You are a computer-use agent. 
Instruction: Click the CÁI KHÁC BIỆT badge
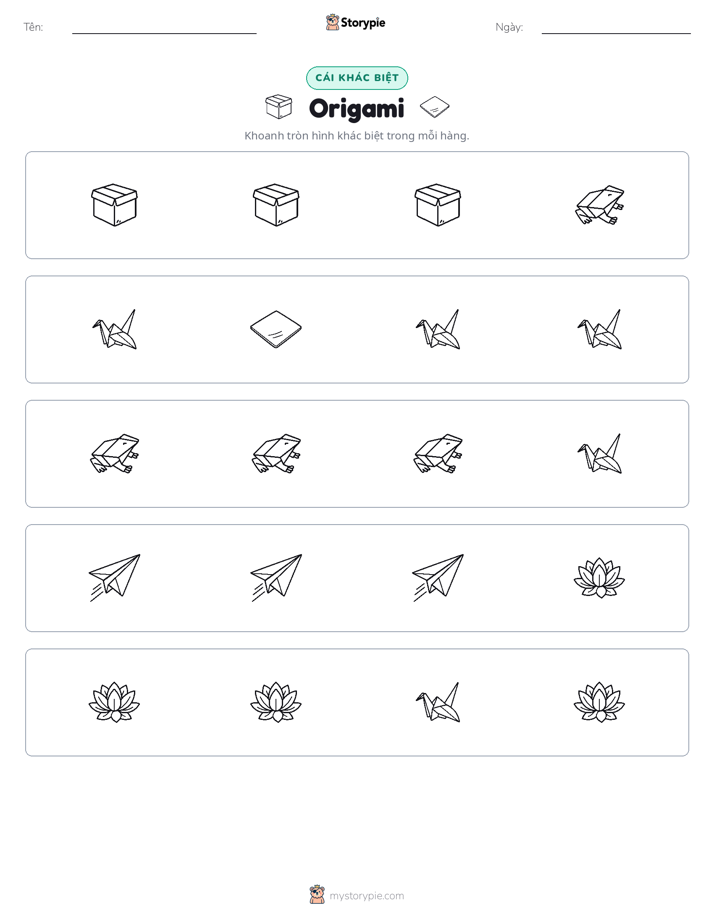pos(357,78)
